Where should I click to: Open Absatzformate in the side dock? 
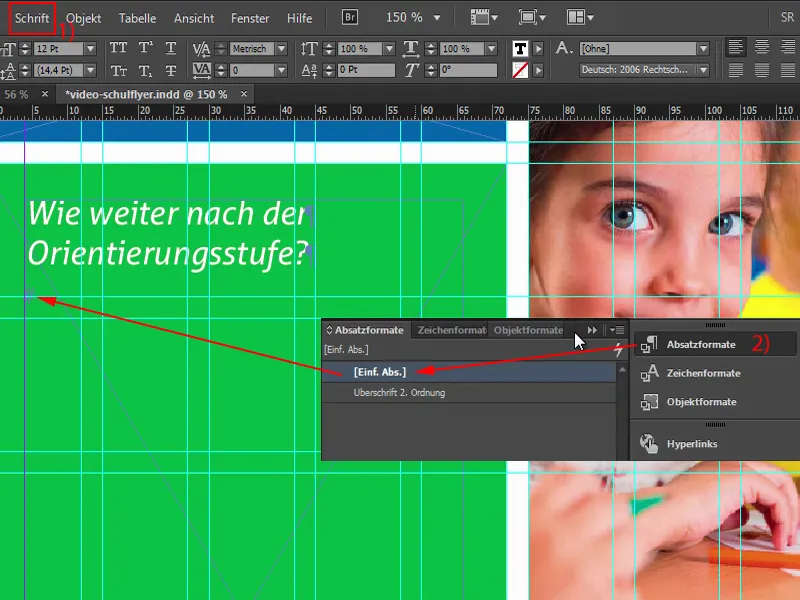click(x=713, y=344)
